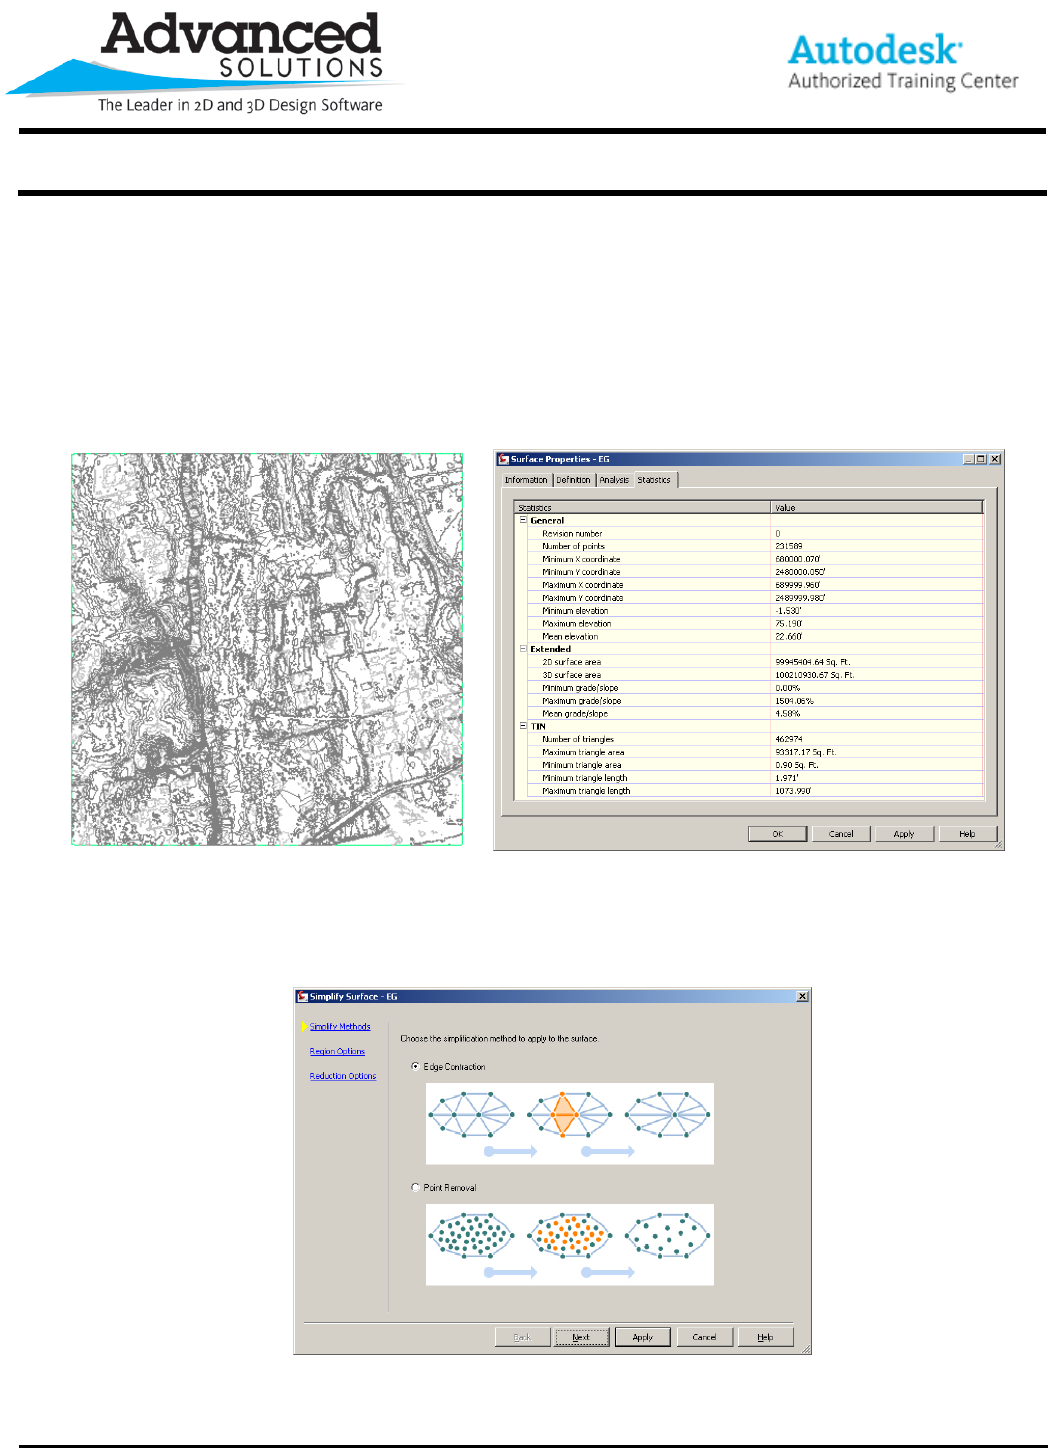
Task: Collapse the General statistics group
Action: [522, 520]
